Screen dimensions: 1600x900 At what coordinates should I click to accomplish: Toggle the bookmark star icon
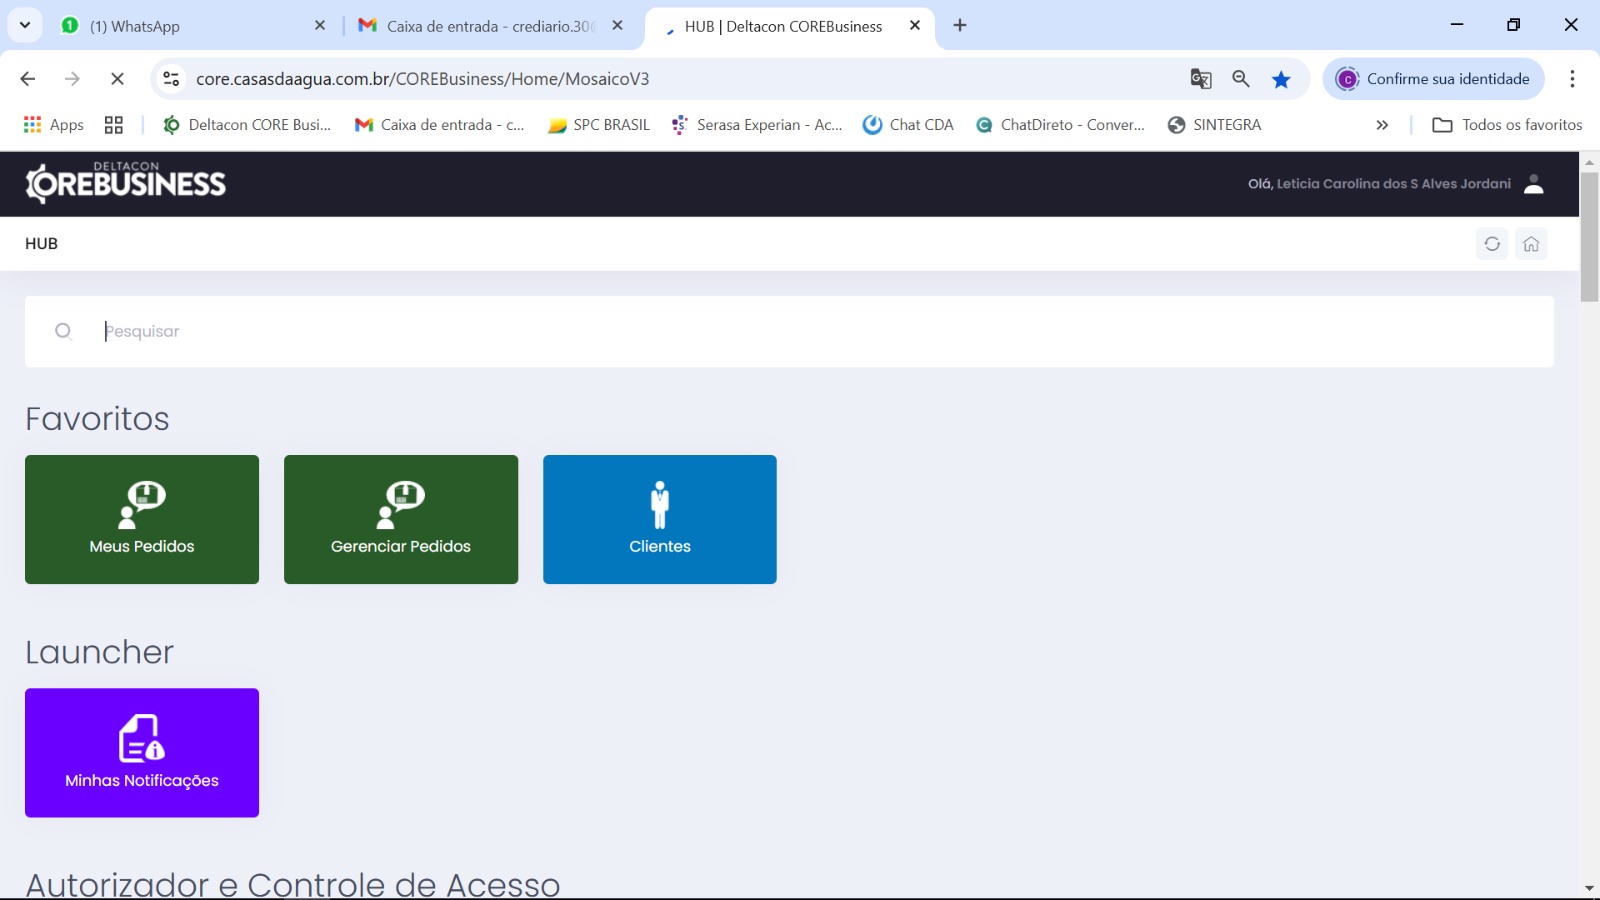coord(1281,79)
